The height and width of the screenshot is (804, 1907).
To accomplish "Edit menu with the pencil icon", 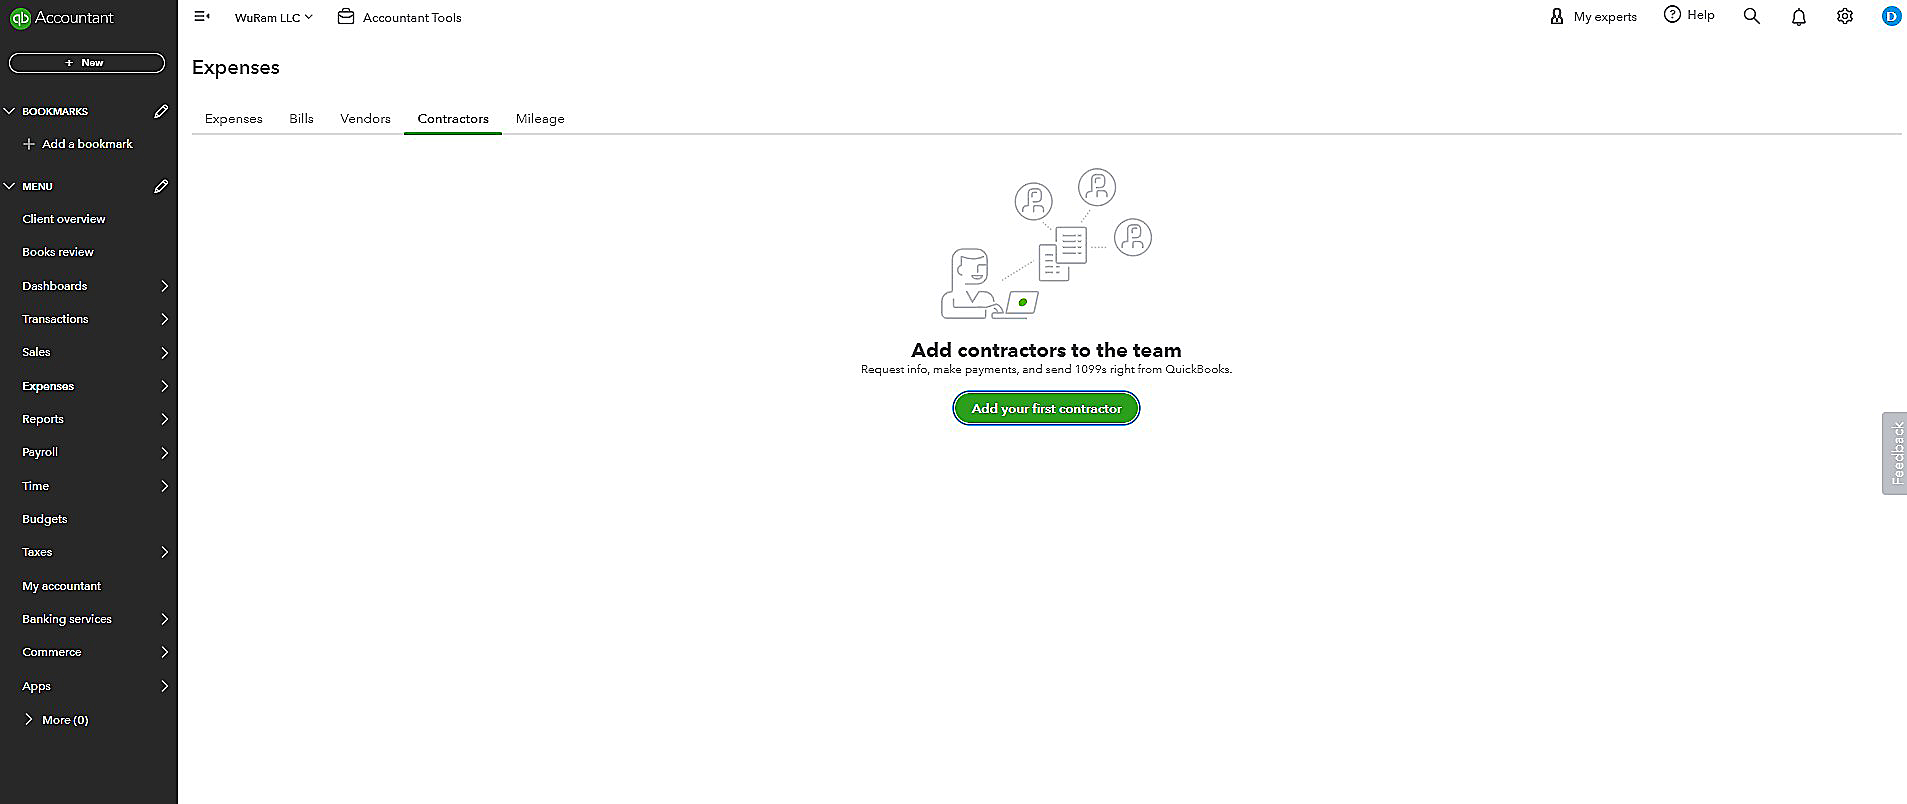I will tap(161, 186).
